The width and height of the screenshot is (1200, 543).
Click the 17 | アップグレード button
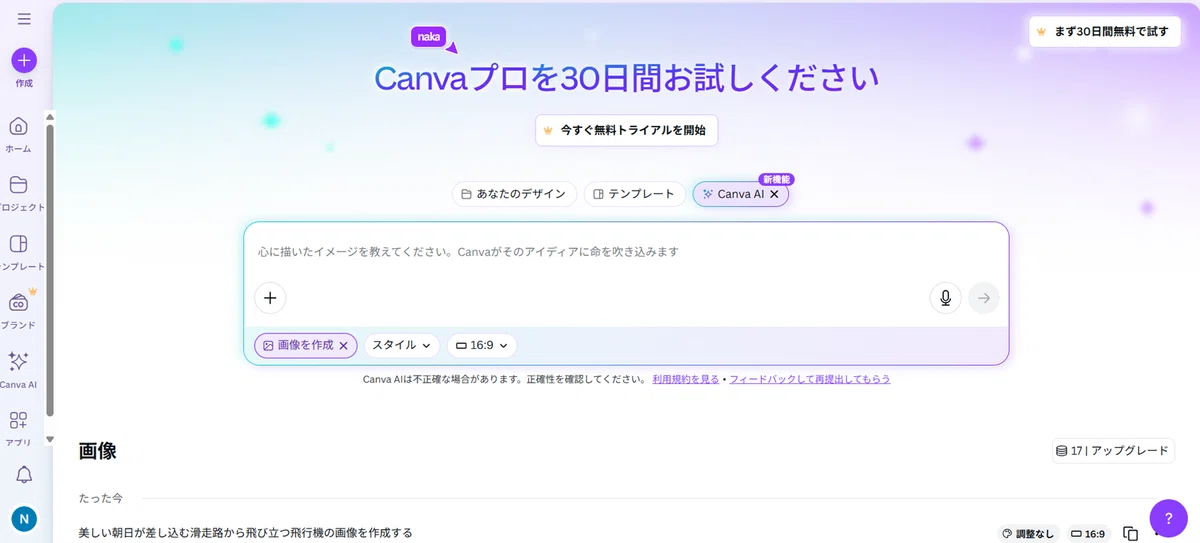point(1113,451)
